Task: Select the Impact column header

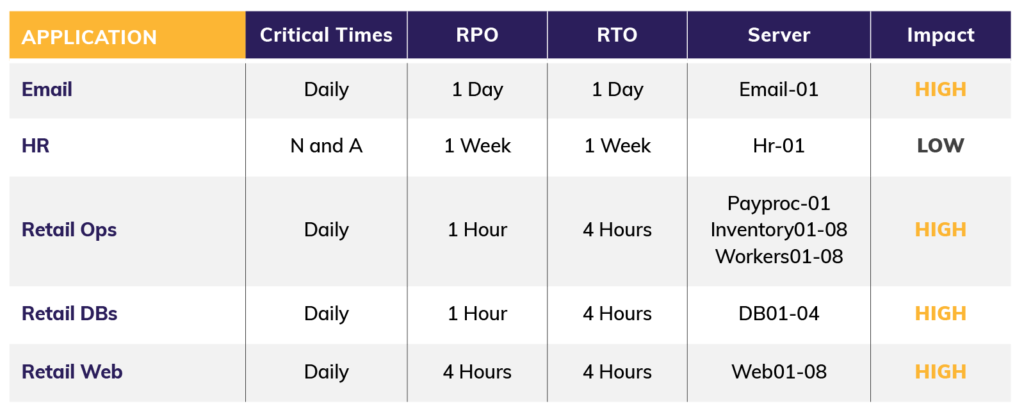Action: coord(940,35)
